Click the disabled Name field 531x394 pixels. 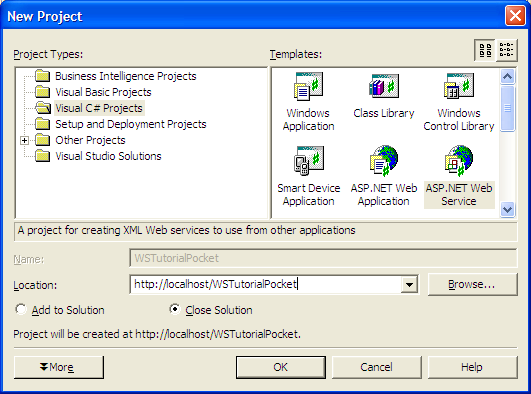323,258
